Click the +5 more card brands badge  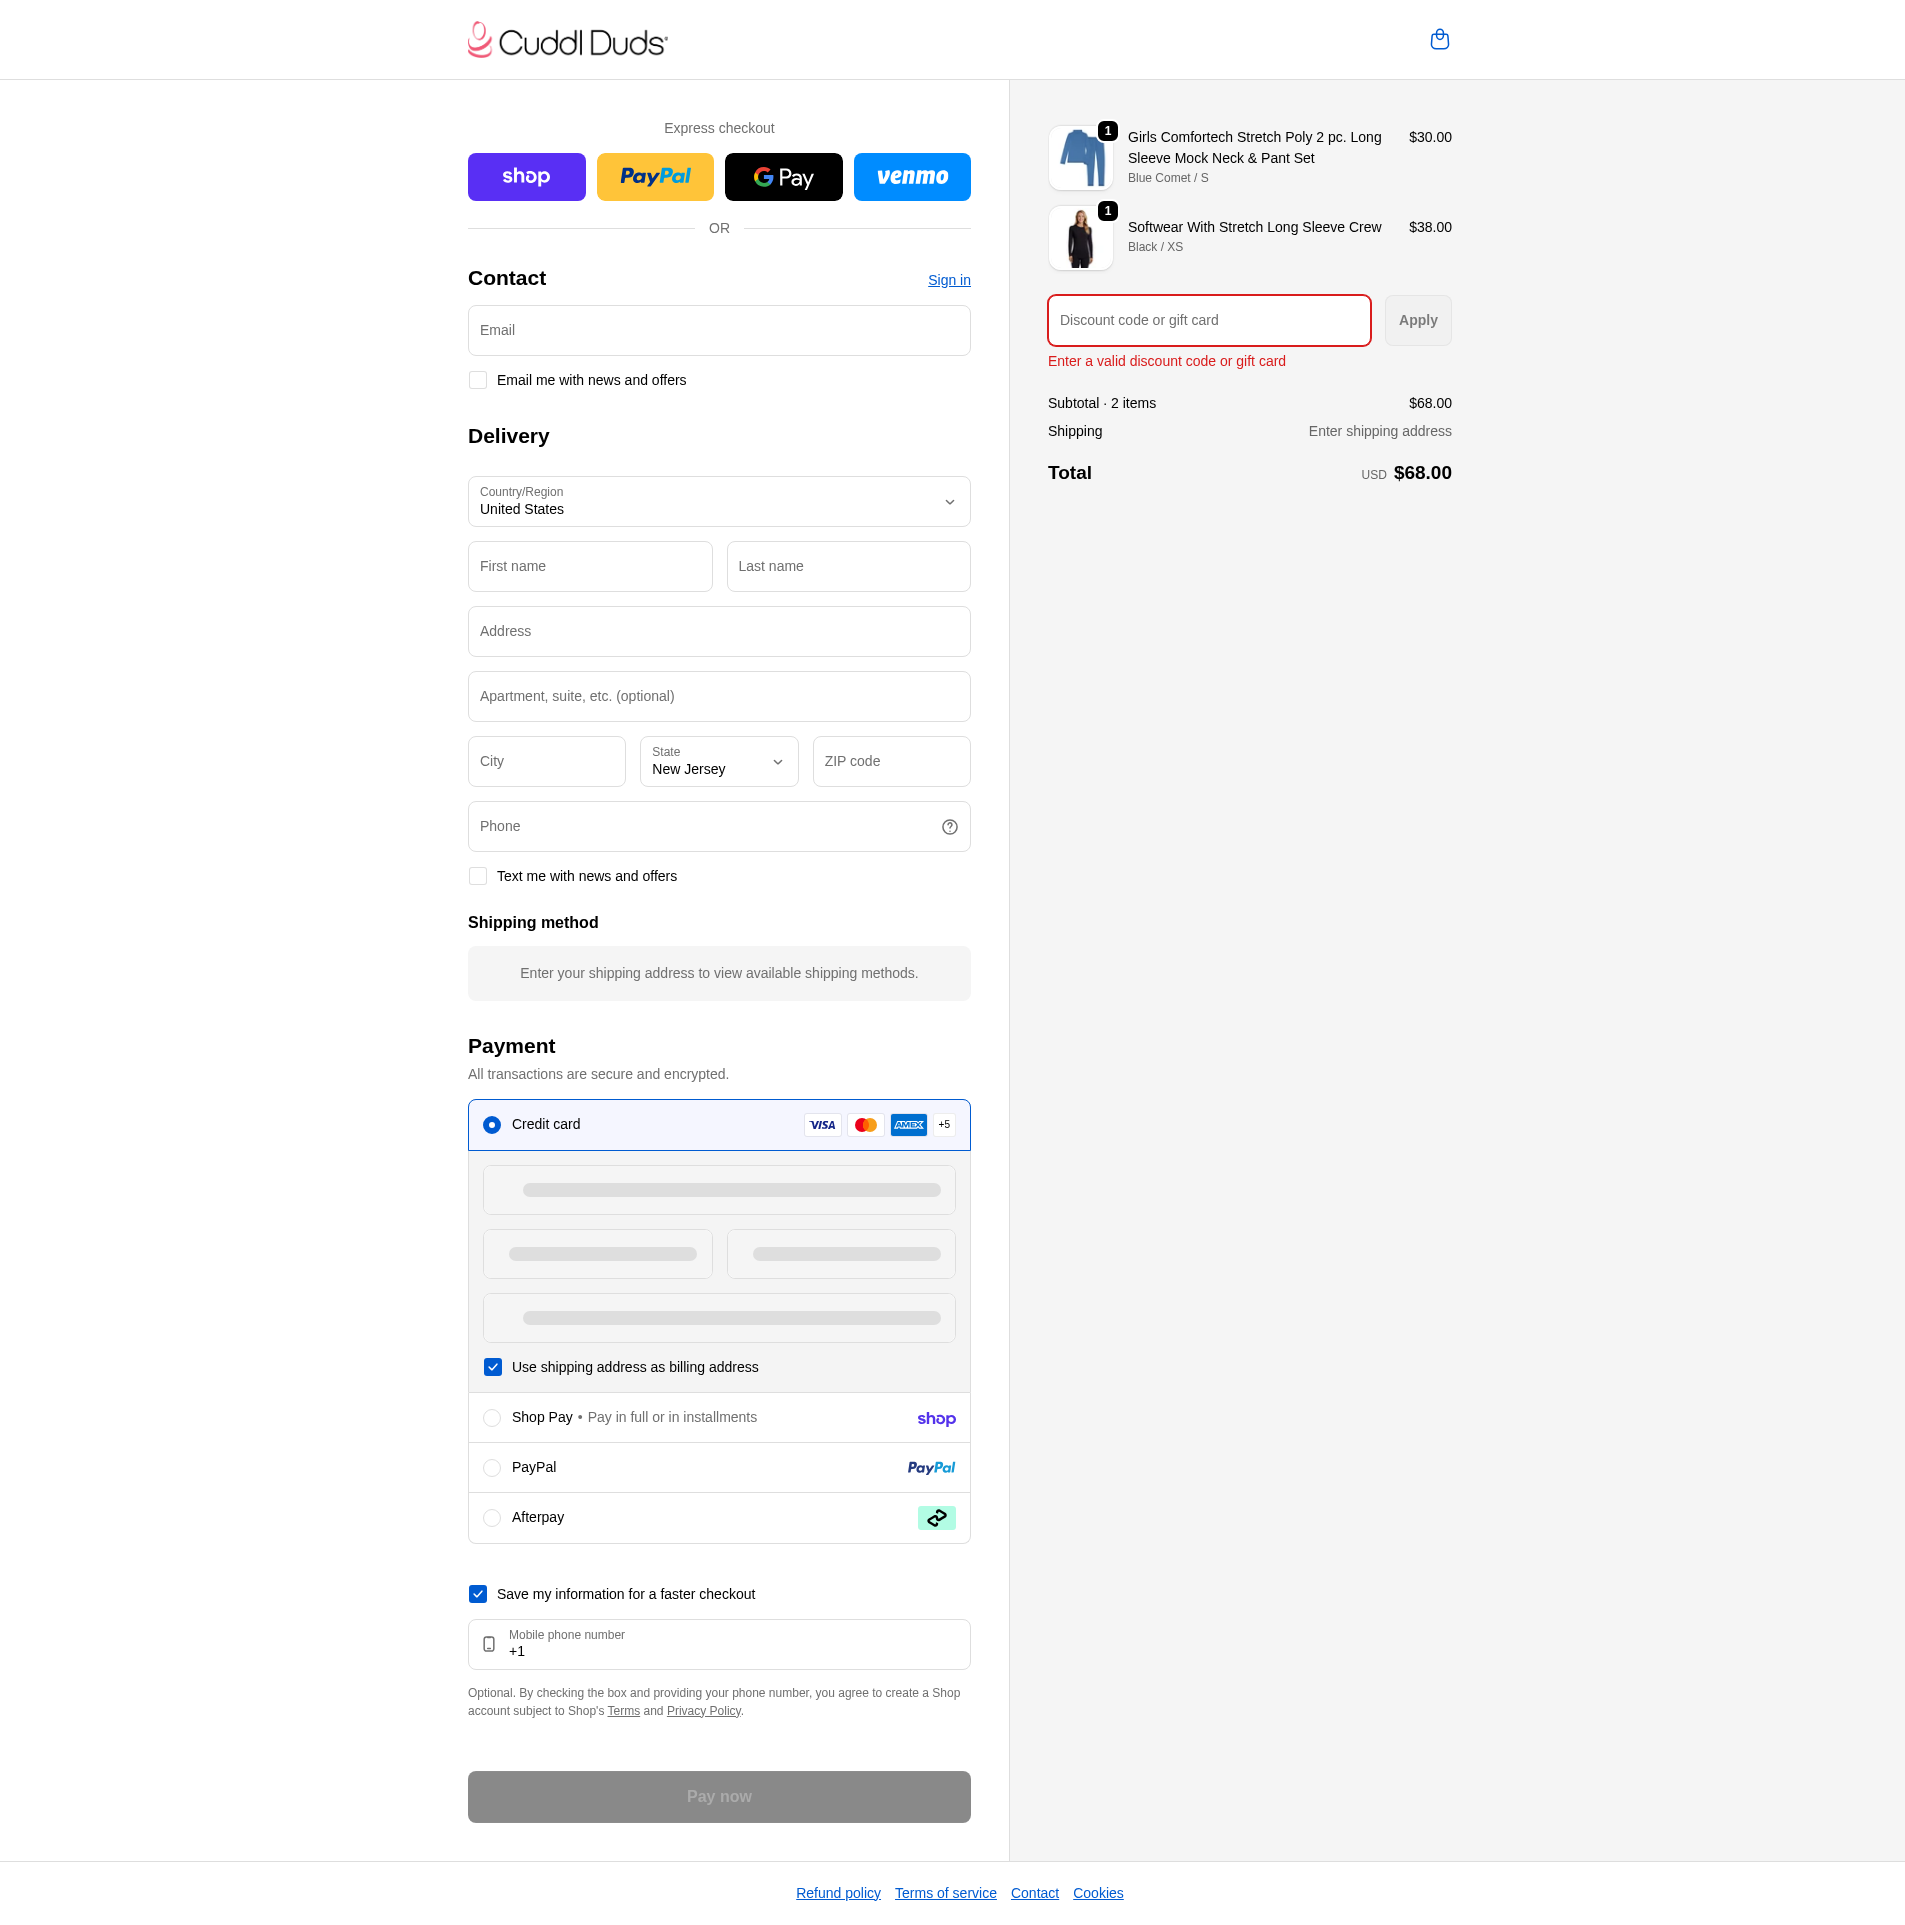[944, 1125]
